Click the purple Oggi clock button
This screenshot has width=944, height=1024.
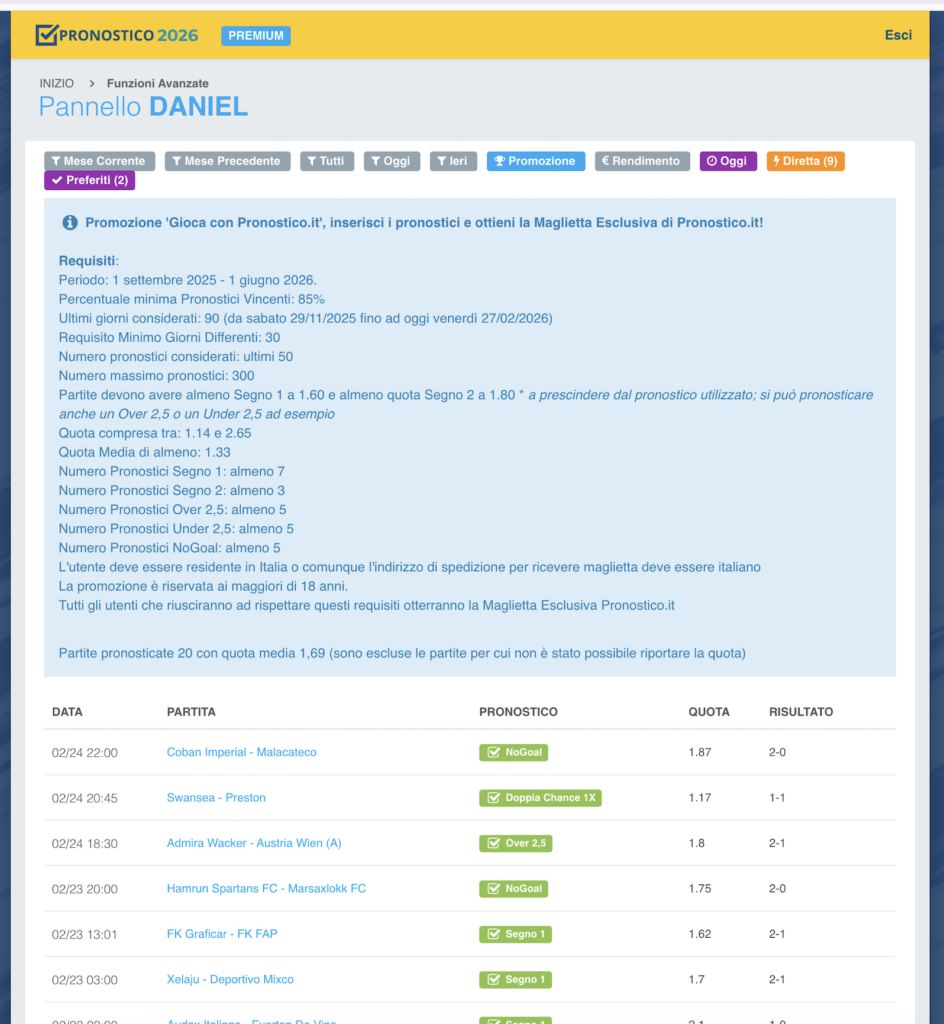tap(727, 161)
